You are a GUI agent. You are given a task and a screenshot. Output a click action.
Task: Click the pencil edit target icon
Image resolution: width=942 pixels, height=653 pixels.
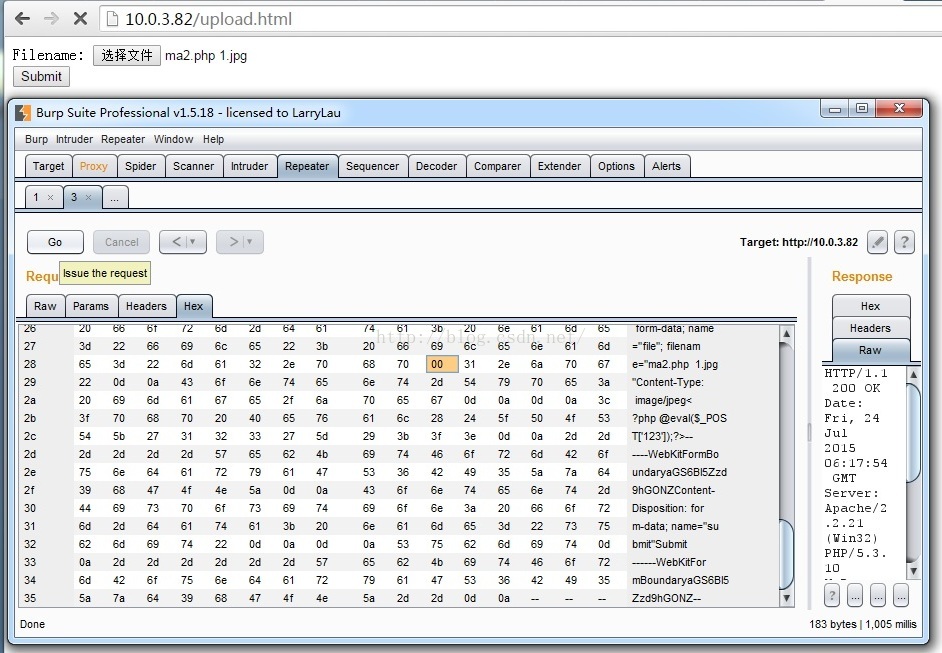tap(877, 242)
